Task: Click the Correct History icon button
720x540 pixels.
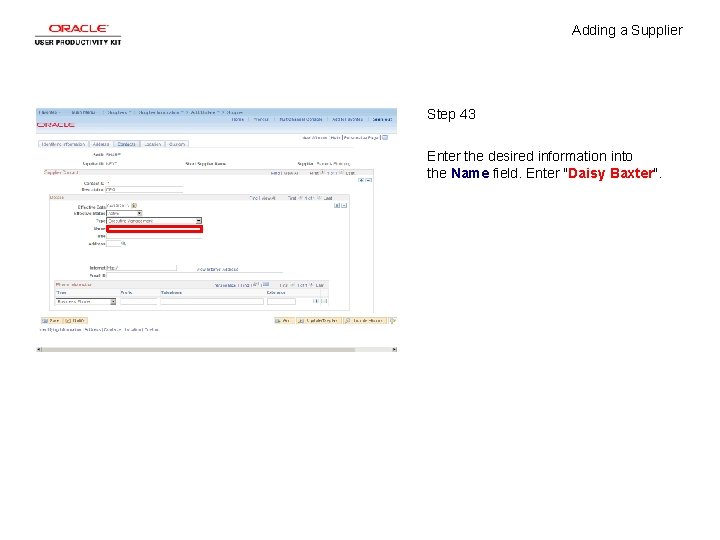Action: (x=393, y=321)
